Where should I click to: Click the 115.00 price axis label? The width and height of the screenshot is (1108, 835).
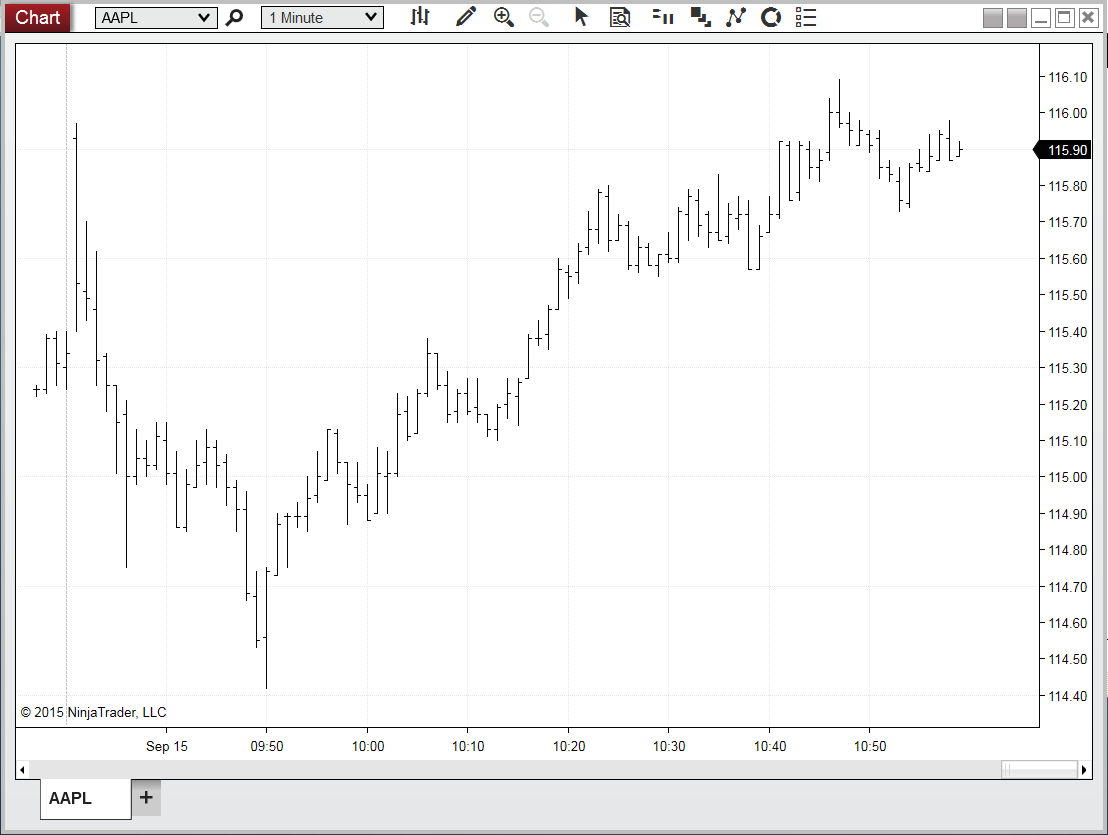click(1068, 478)
